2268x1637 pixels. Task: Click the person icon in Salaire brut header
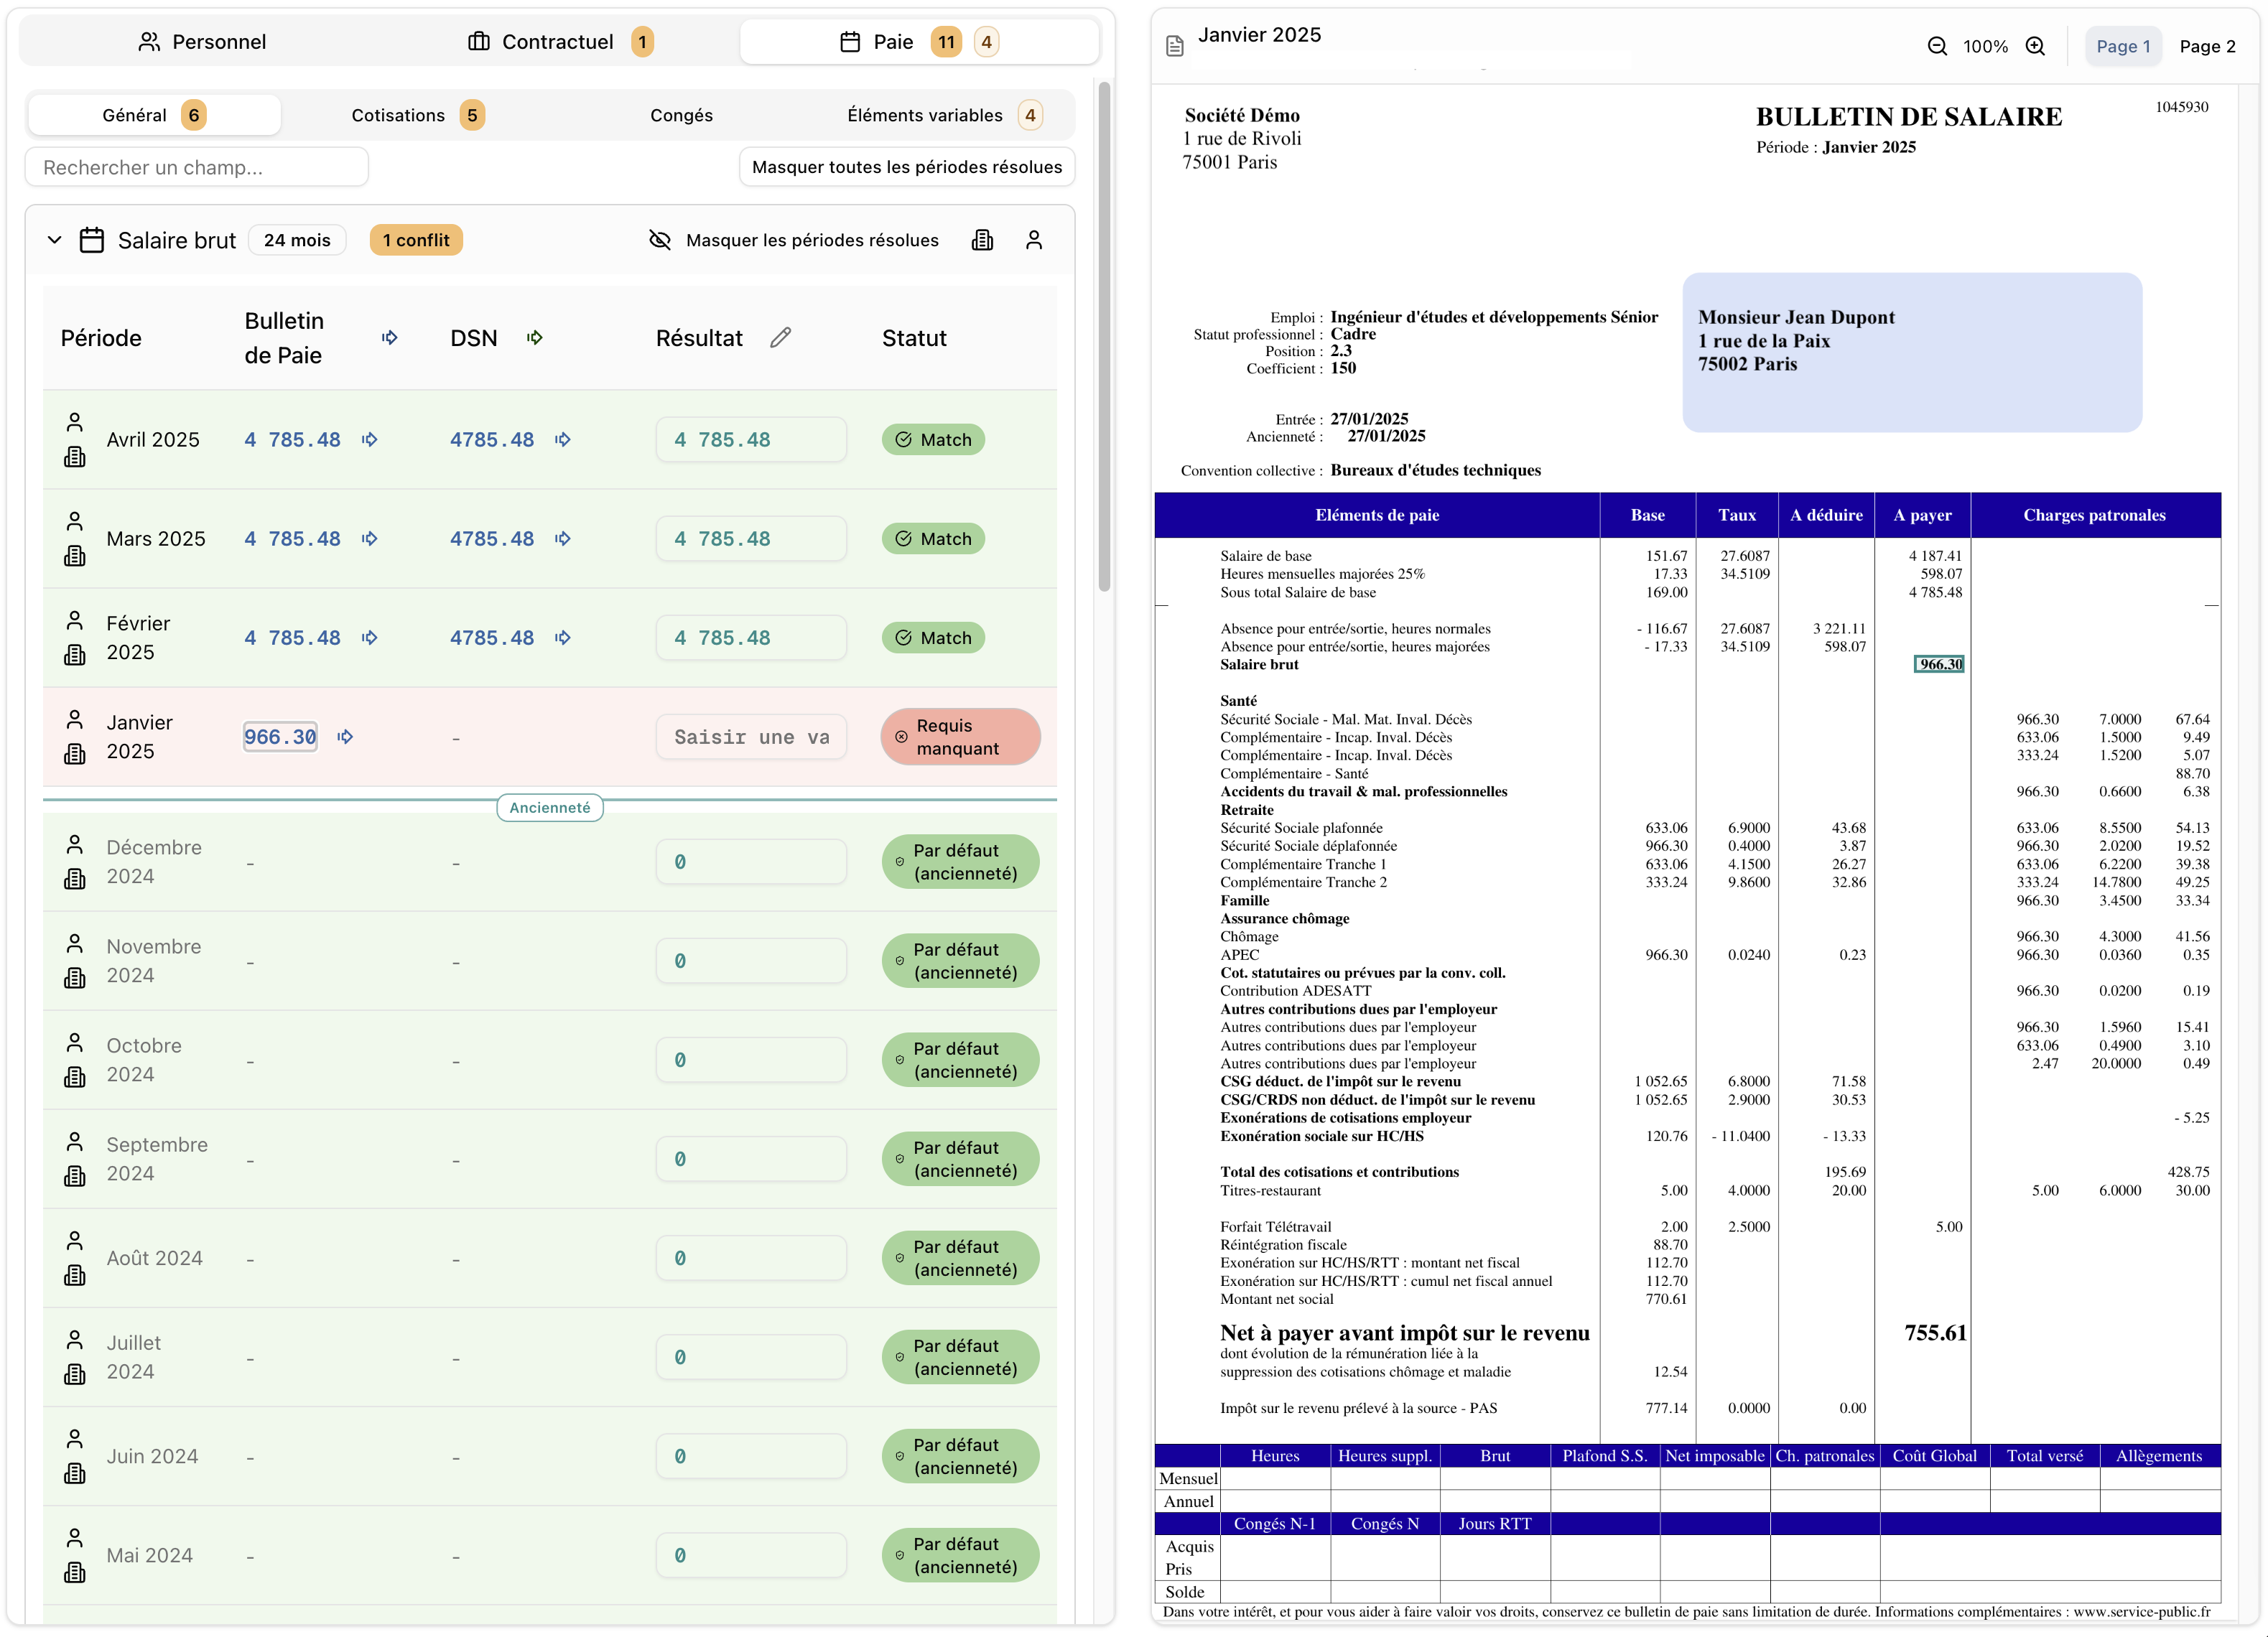1034,240
